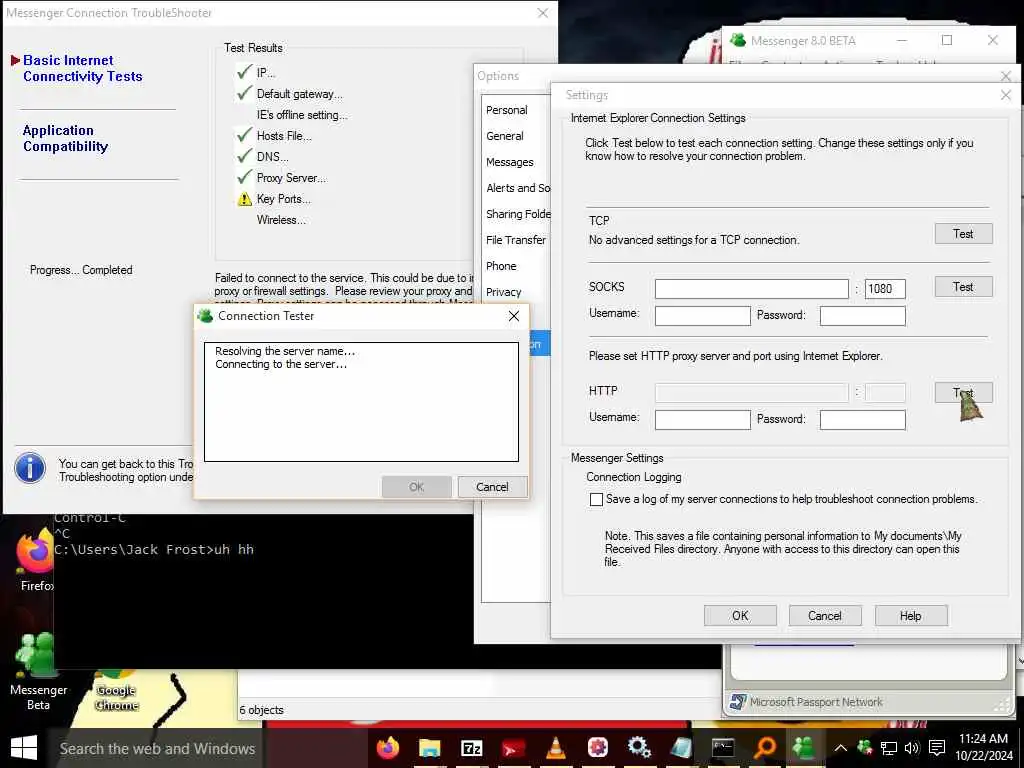Open the Action Center notifications icon
The image size is (1024, 768).
tap(937, 748)
